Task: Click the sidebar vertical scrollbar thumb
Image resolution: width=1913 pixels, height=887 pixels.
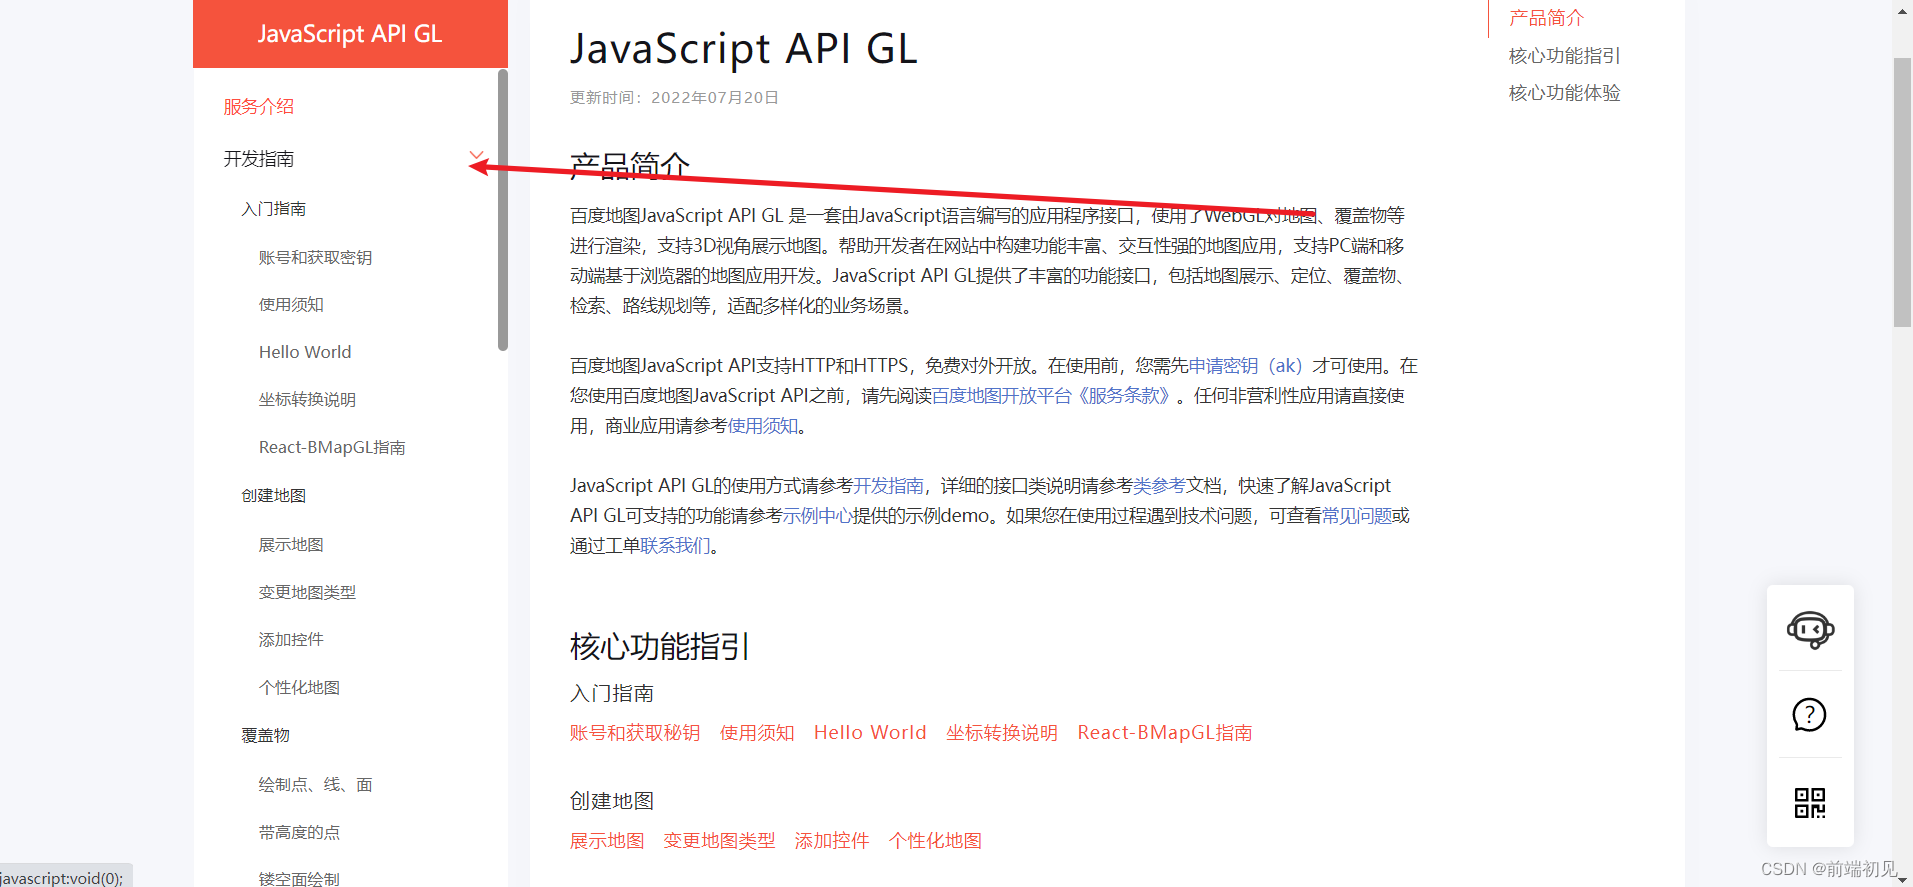Action: (x=502, y=210)
